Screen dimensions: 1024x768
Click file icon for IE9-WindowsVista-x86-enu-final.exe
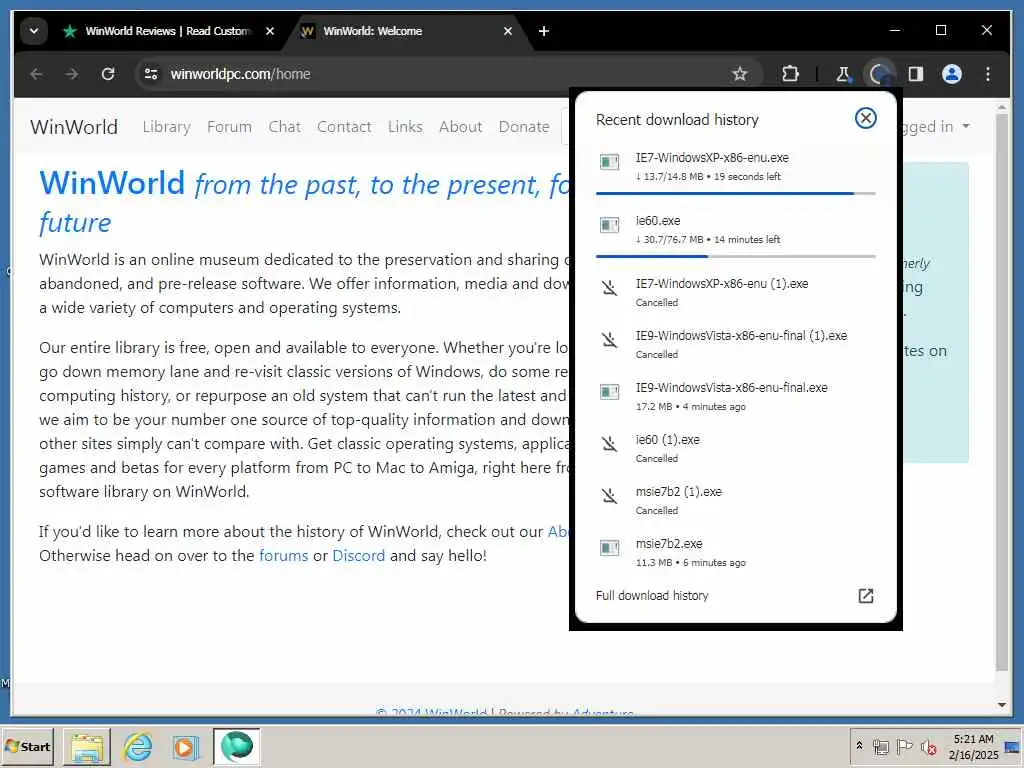(x=609, y=392)
